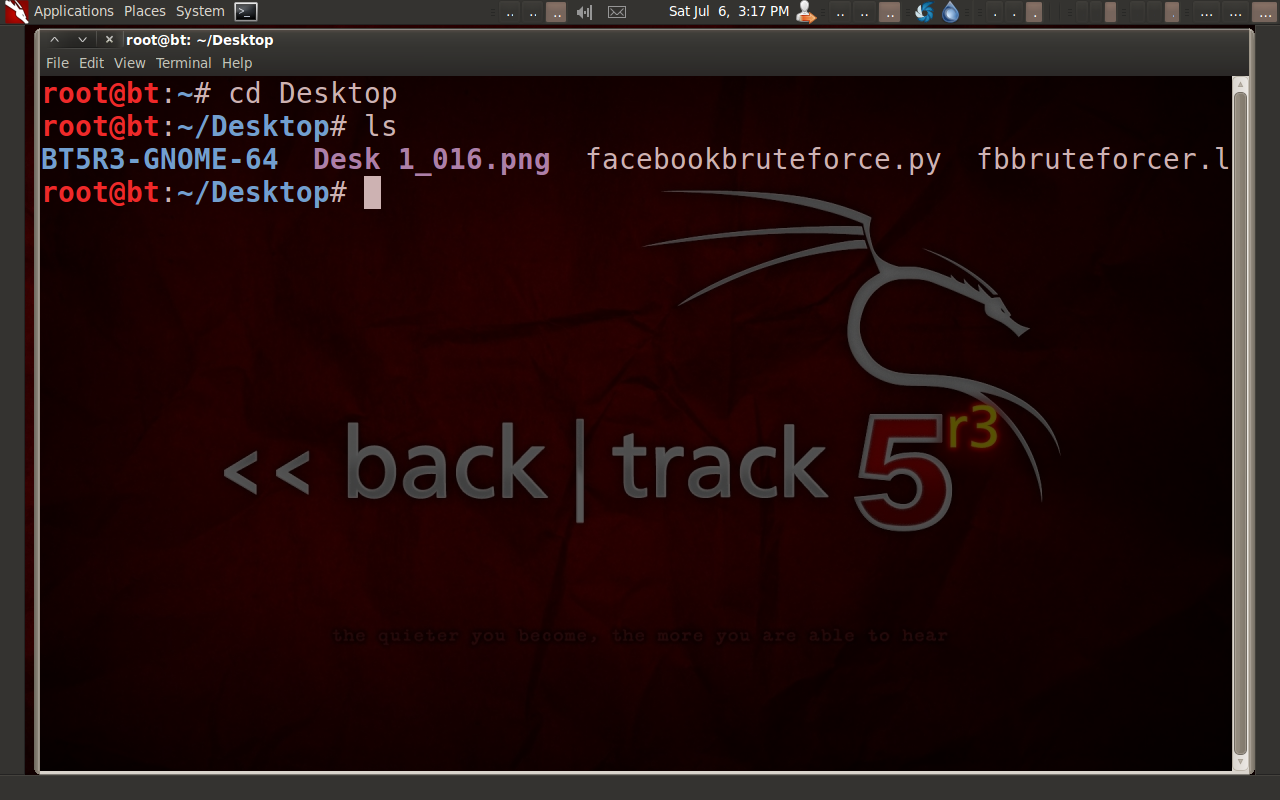
Task: Click the 'cd Desktop' command text
Action: 313,94
